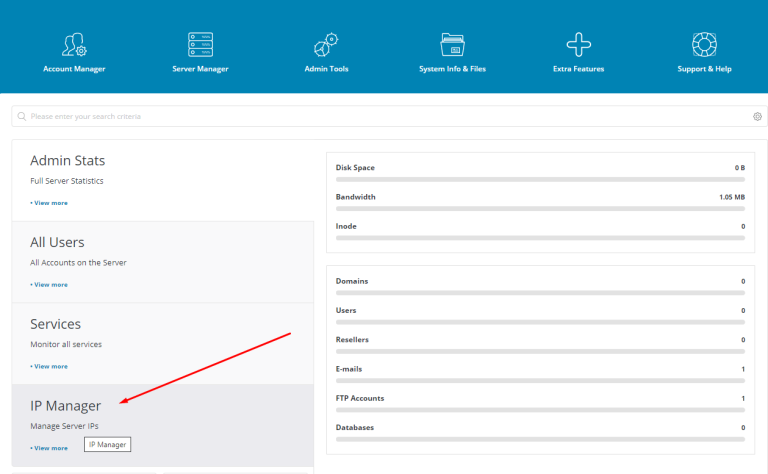Open the IP Manager heading

pyautogui.click(x=65, y=406)
